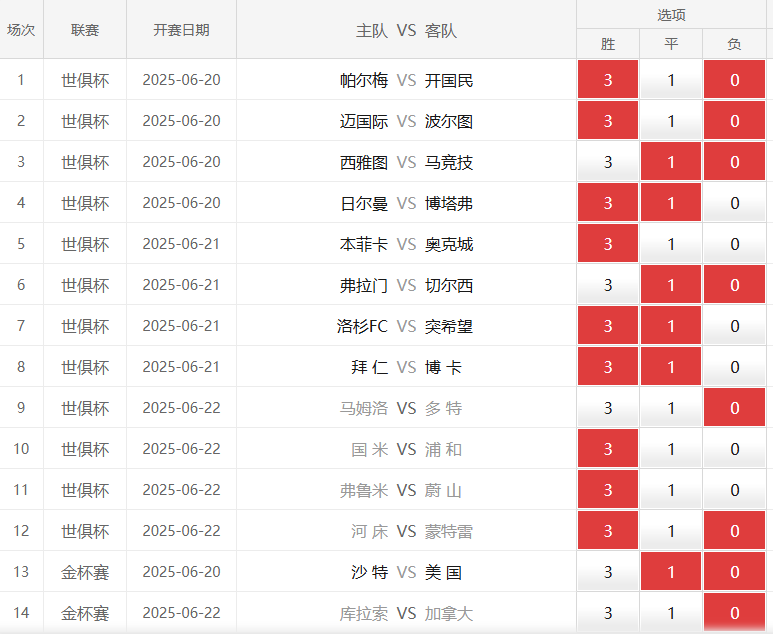Click 金杯赛 league cell in row 13
Viewport: 773px width, 636px height.
click(x=85, y=572)
